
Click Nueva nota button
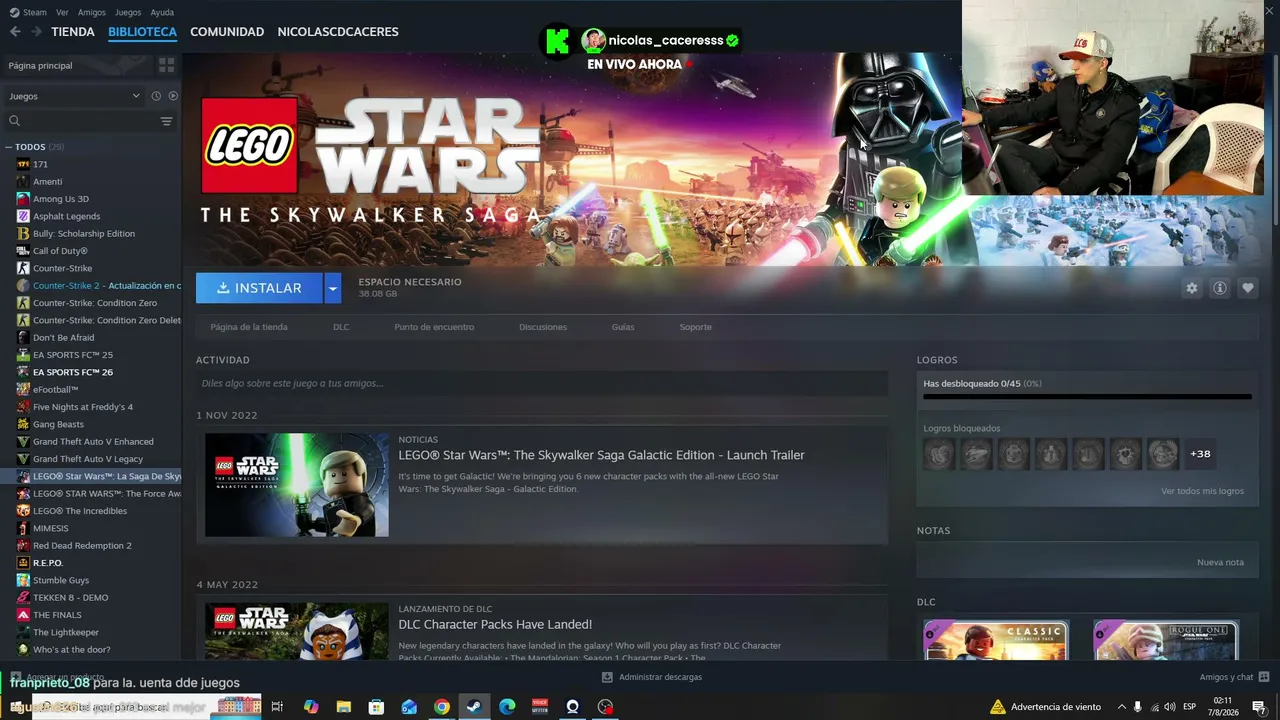(1220, 562)
